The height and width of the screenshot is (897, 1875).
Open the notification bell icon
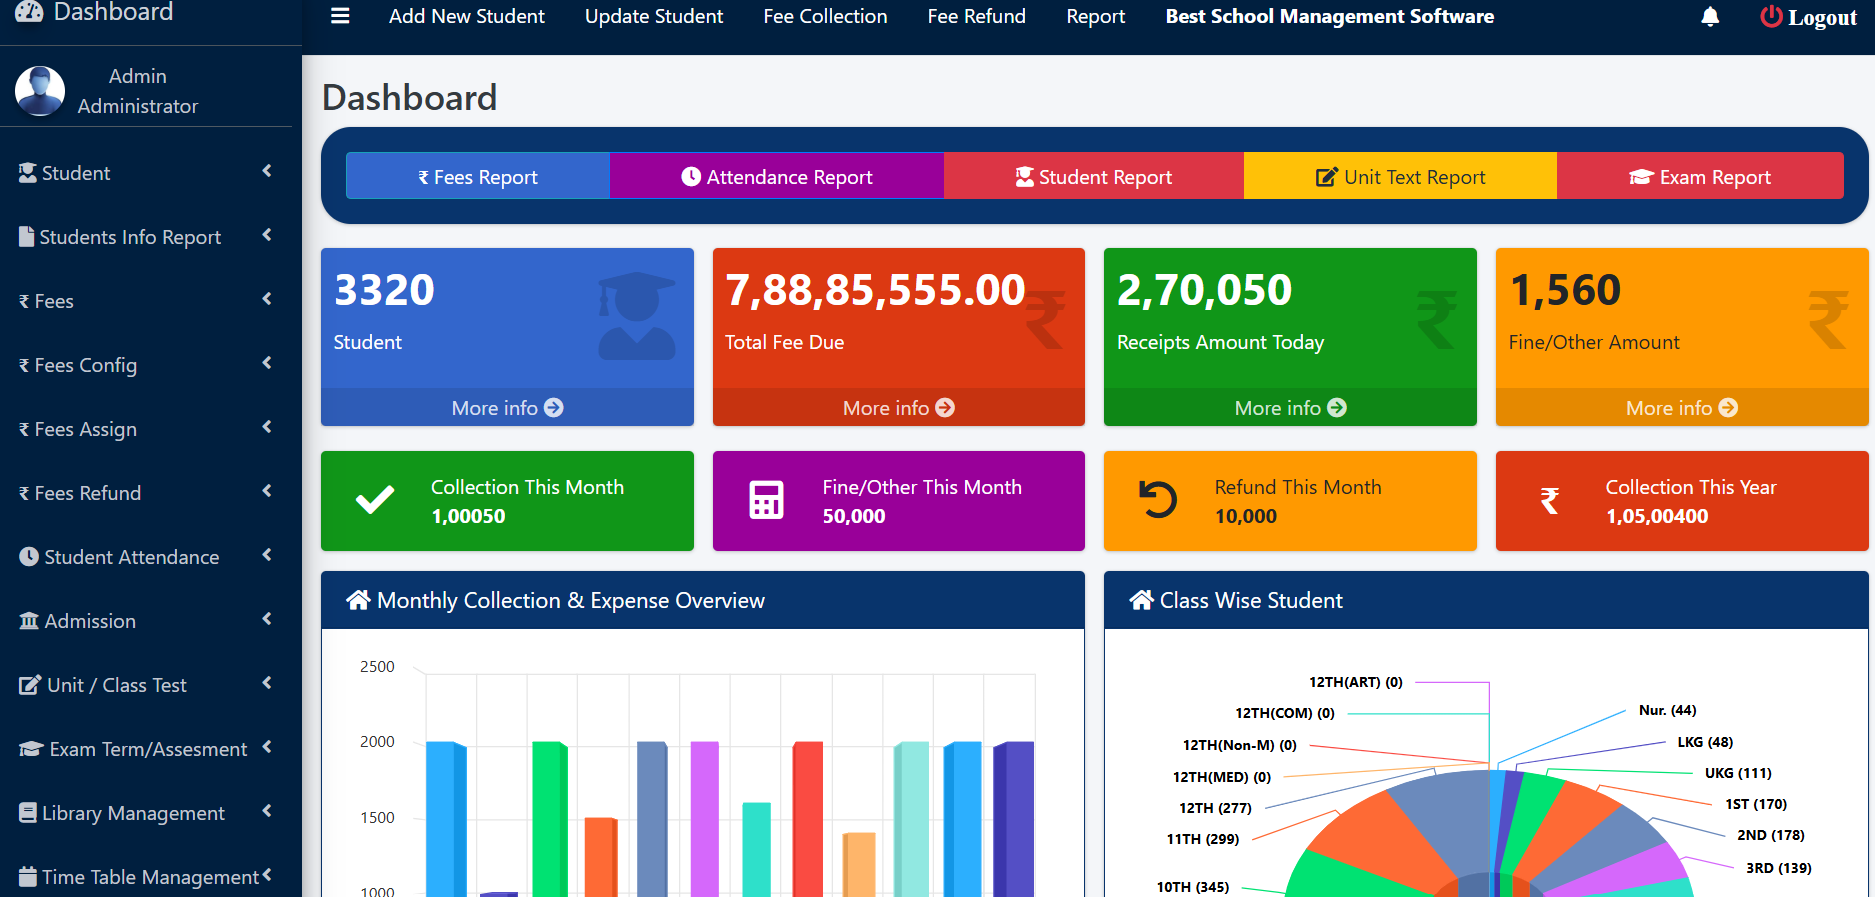(1710, 17)
